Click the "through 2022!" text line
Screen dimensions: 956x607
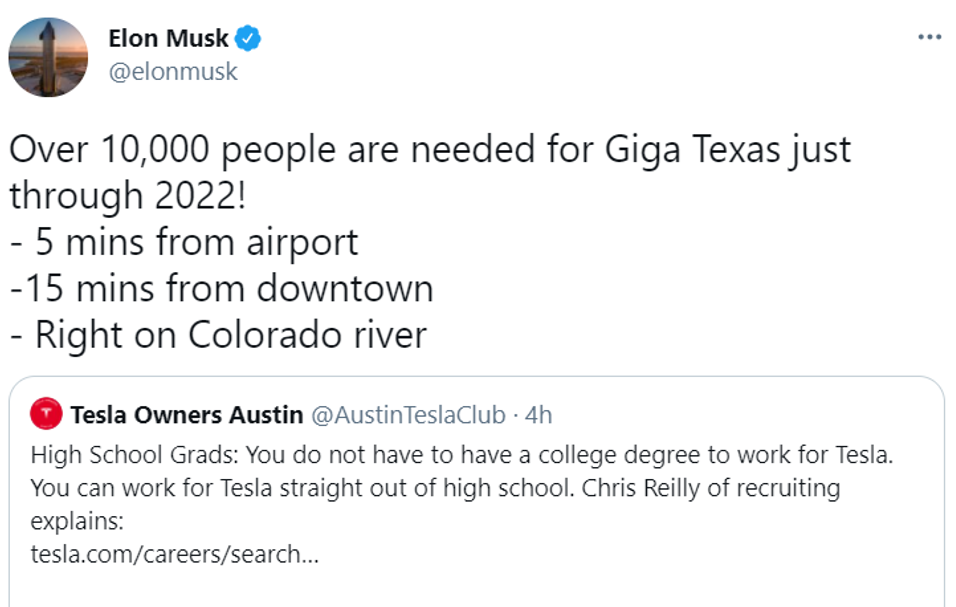(127, 196)
